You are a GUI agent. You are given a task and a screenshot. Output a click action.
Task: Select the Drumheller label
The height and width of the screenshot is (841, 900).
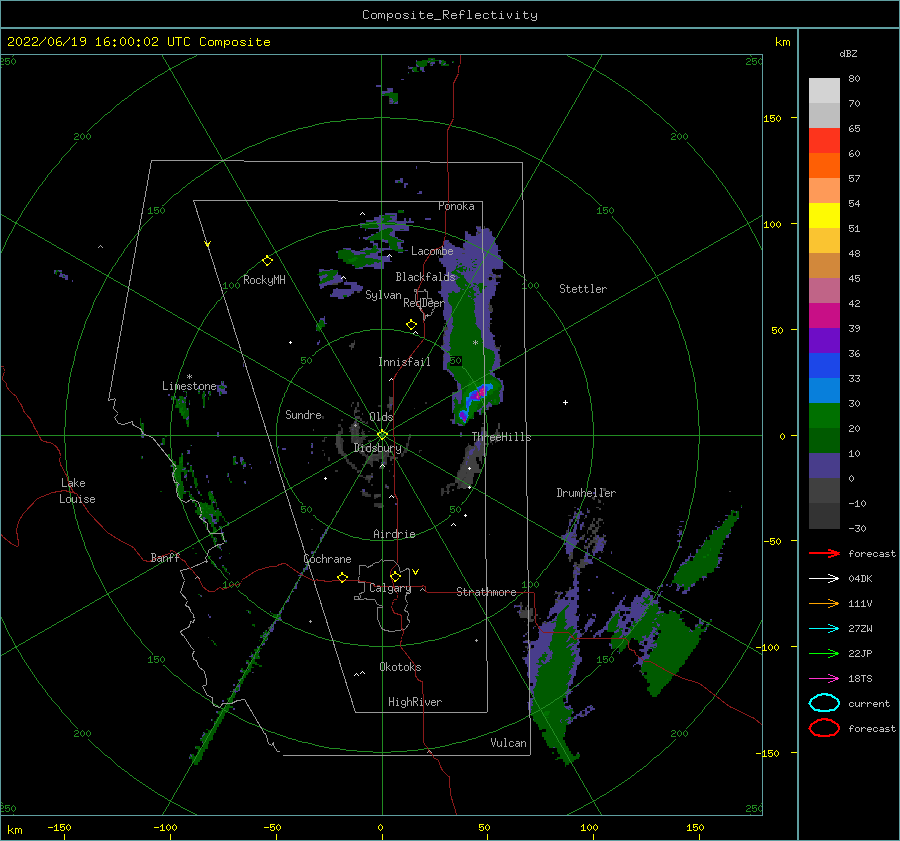(586, 493)
